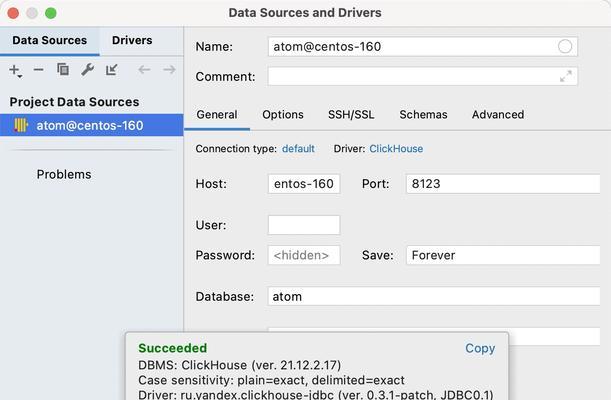The height and width of the screenshot is (400, 611).
Task: Open the Schemas tab
Action: click(423, 115)
